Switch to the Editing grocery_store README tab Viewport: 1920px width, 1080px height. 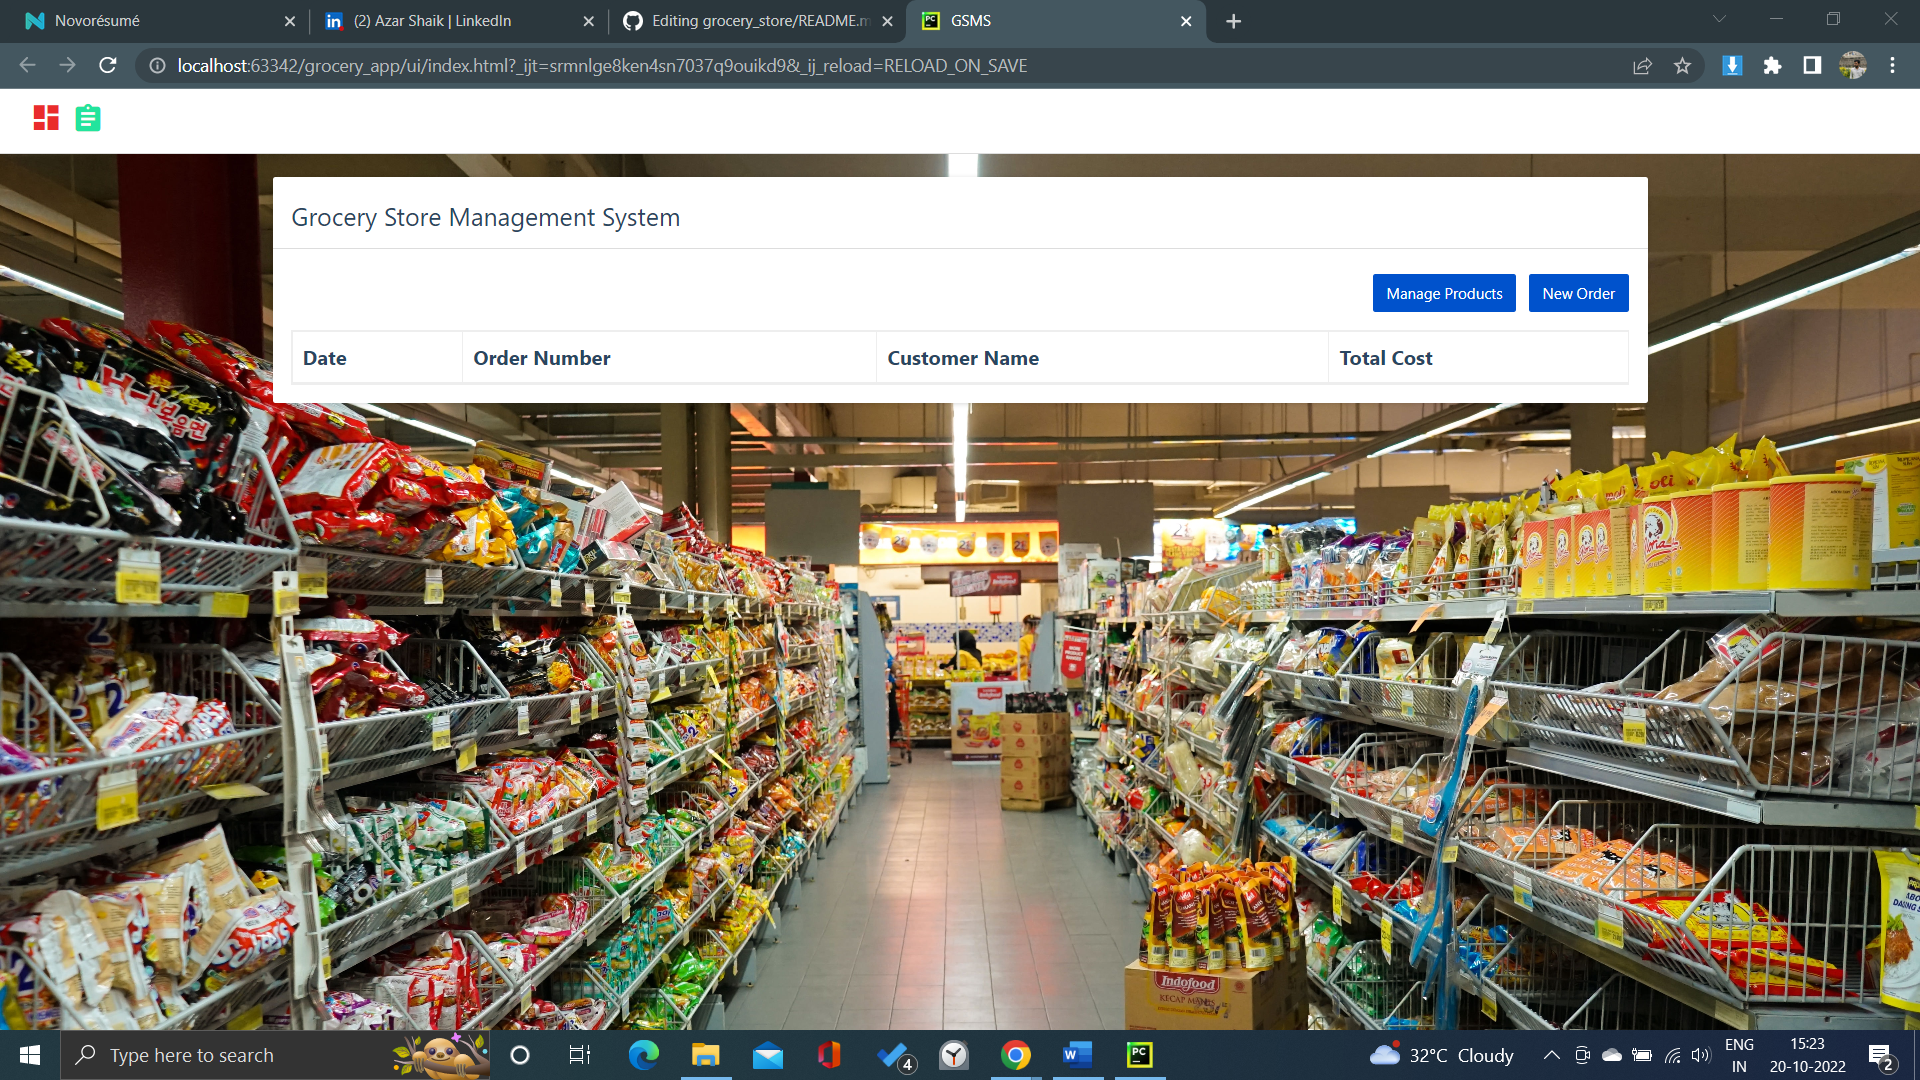pyautogui.click(x=755, y=21)
